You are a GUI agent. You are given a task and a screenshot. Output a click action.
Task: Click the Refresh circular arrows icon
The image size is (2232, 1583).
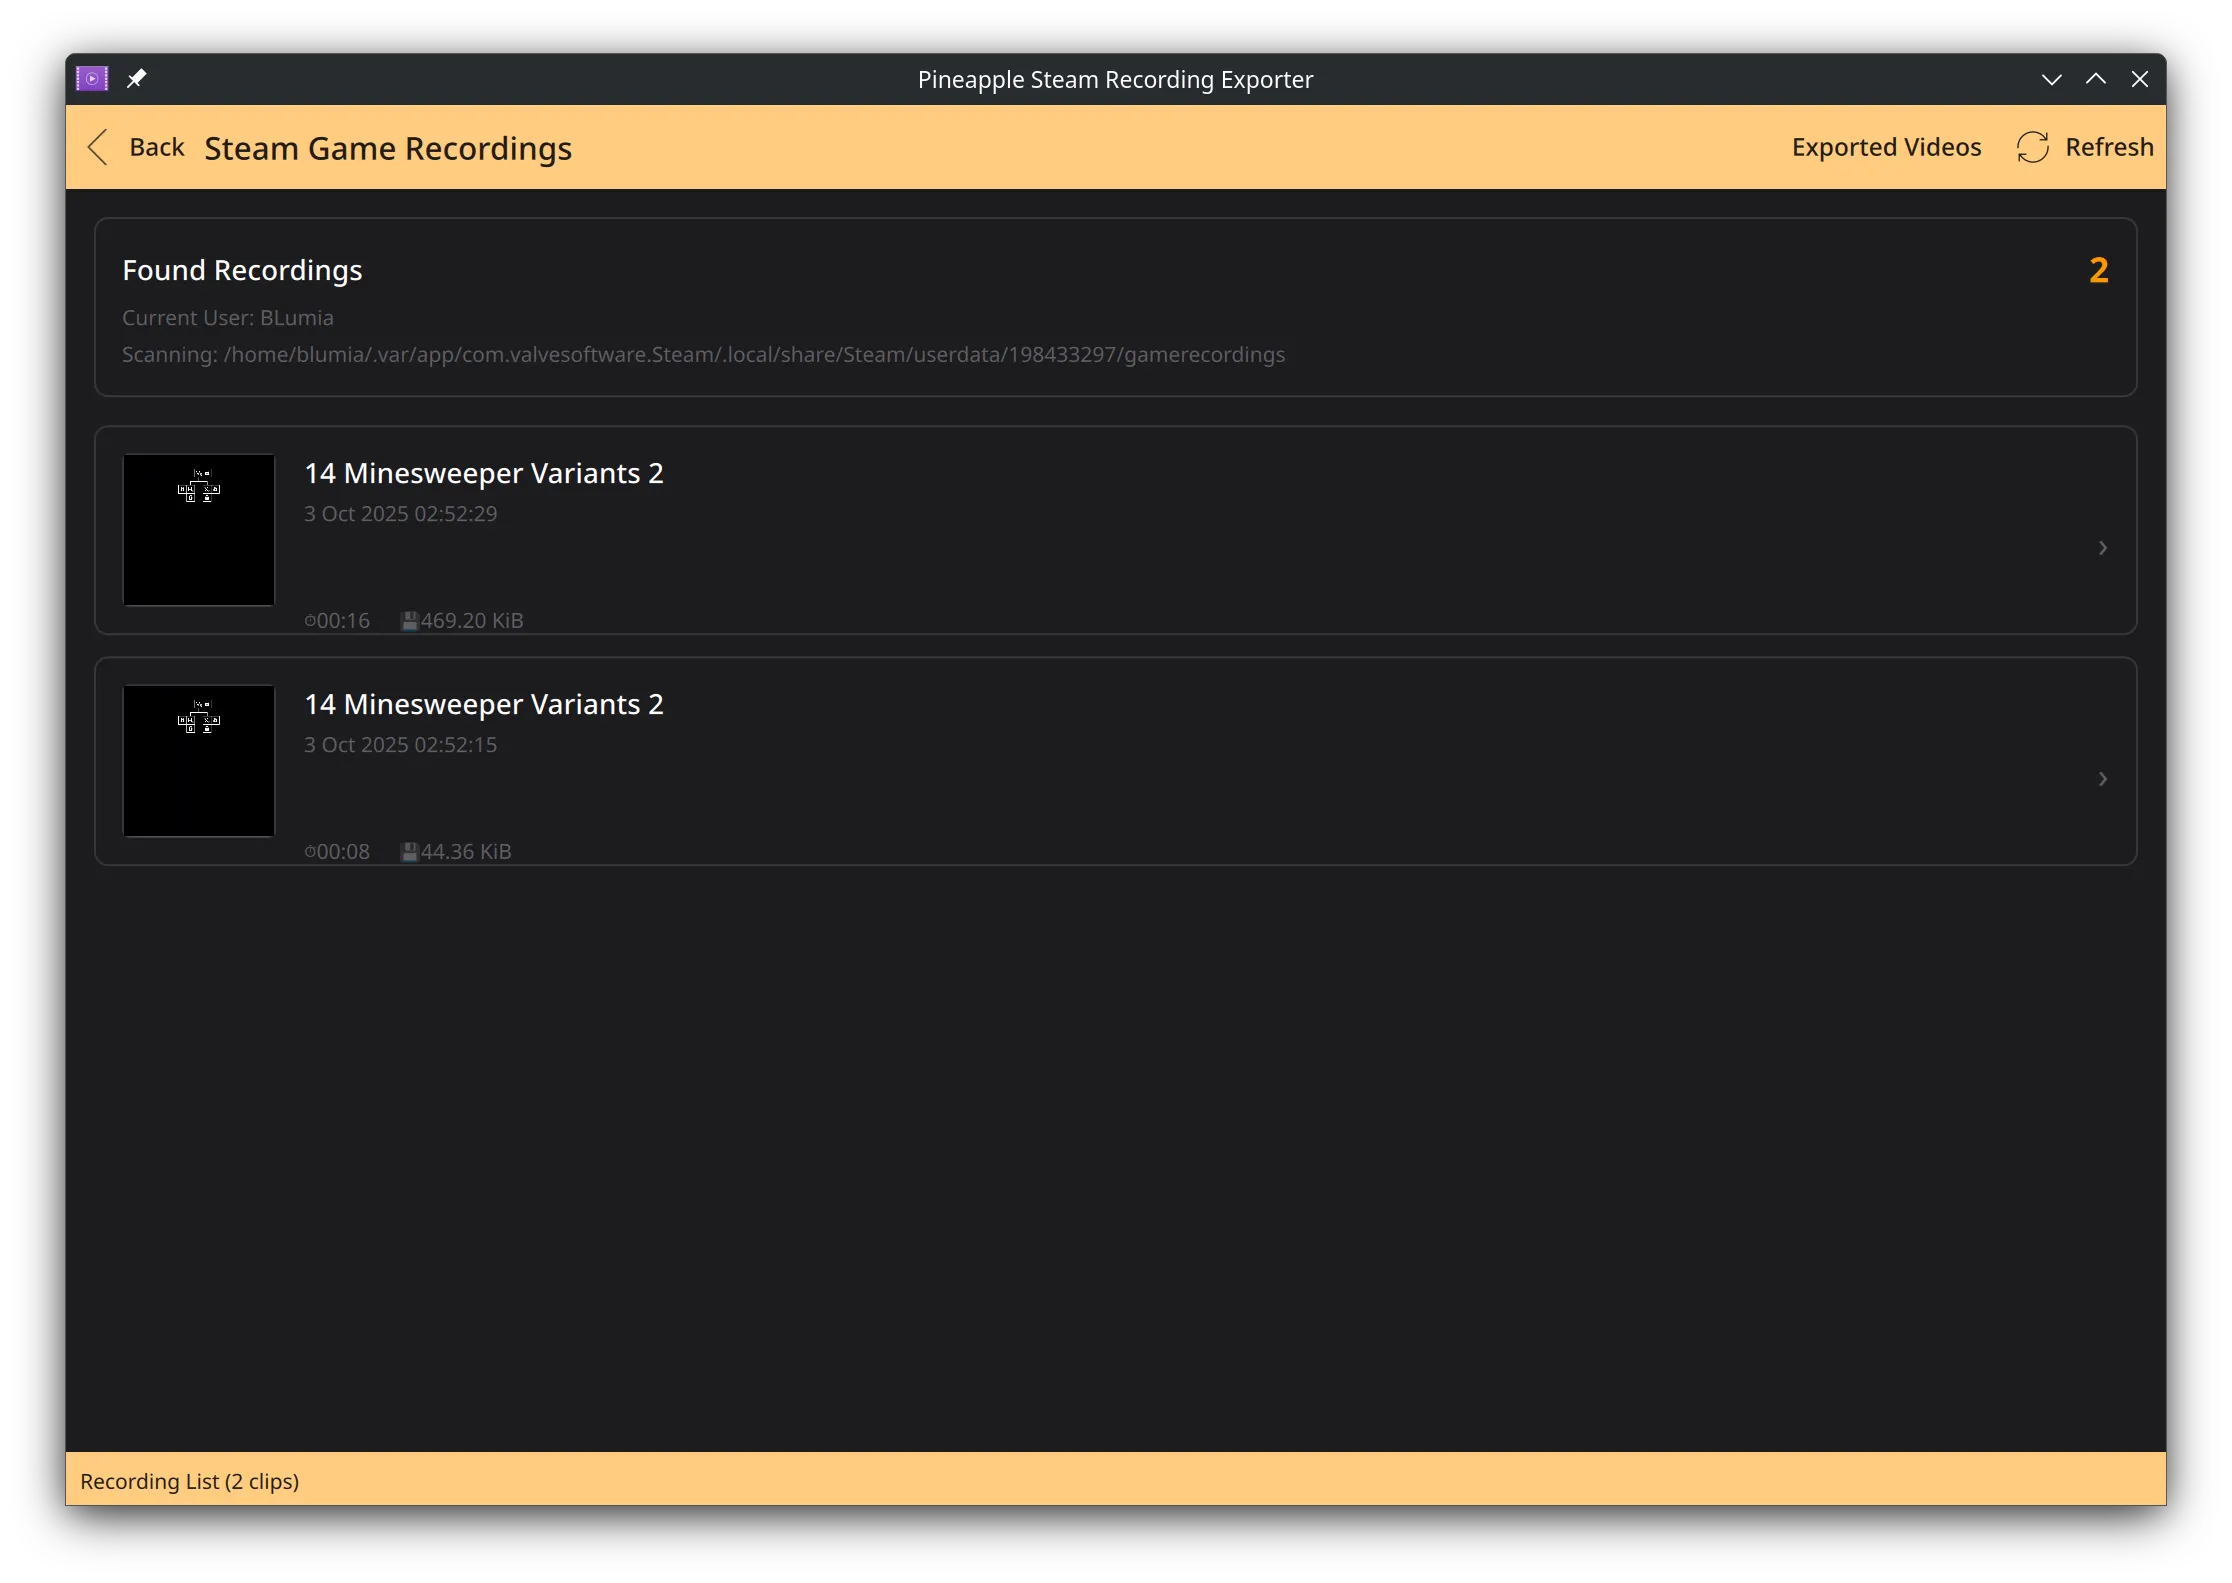[2033, 147]
